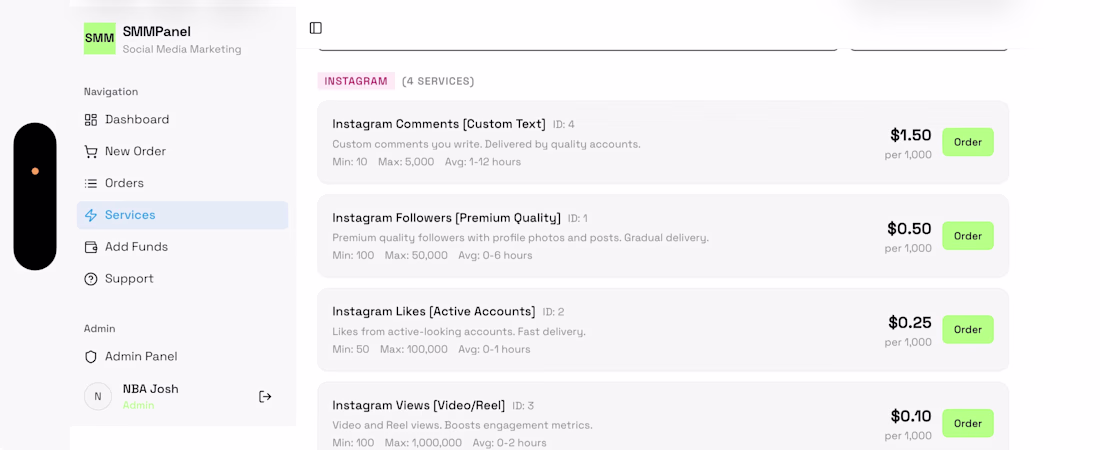Click the pink INSTAGRAM category tag
Image resolution: width=1100 pixels, height=450 pixels.
pos(356,81)
